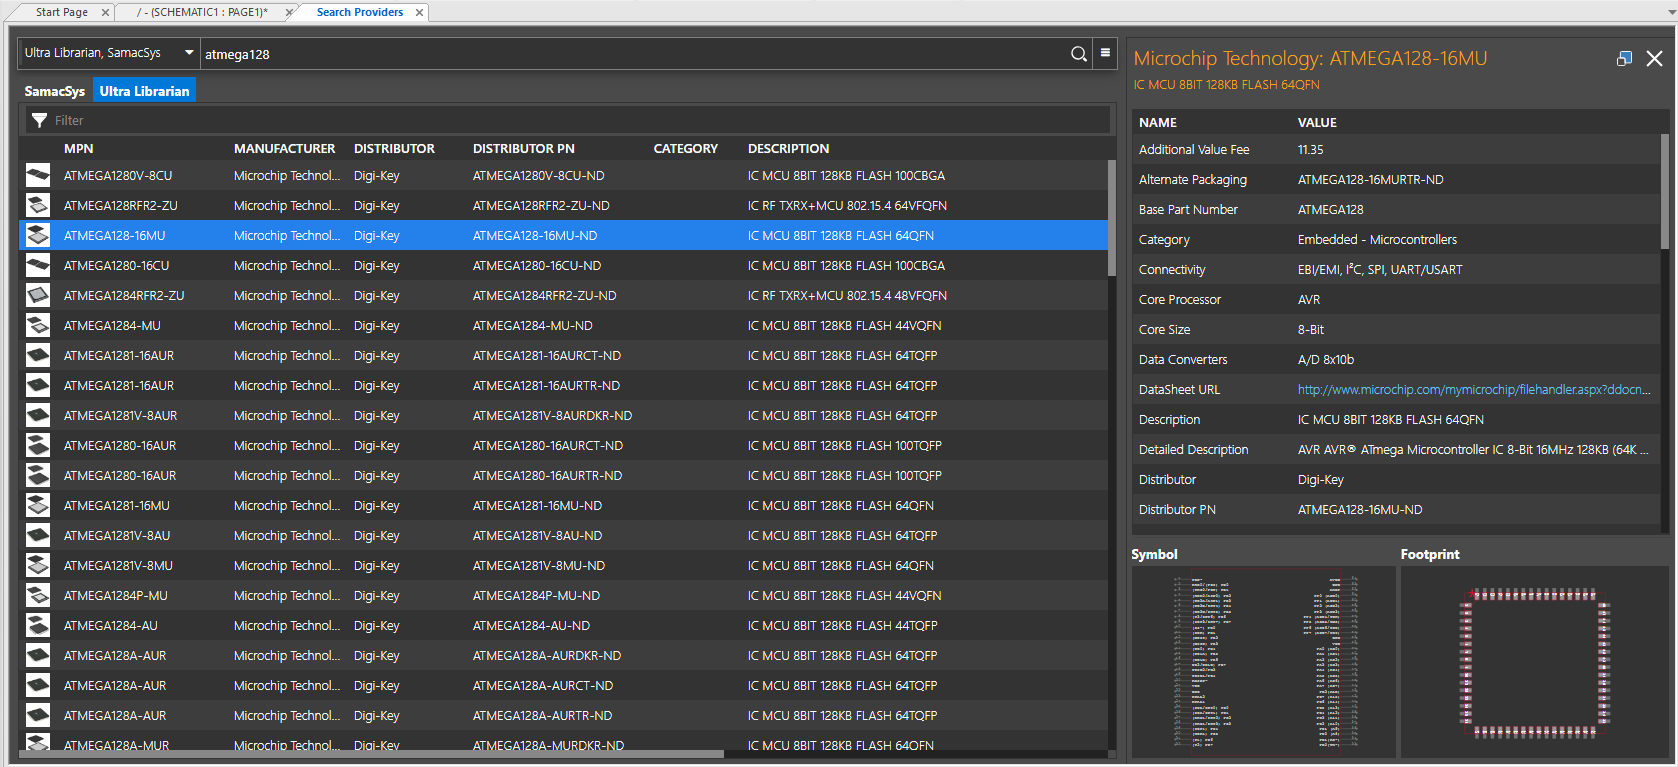
Task: Select the ATMEGA1281-16AURTR-ND row
Action: [x=564, y=385]
